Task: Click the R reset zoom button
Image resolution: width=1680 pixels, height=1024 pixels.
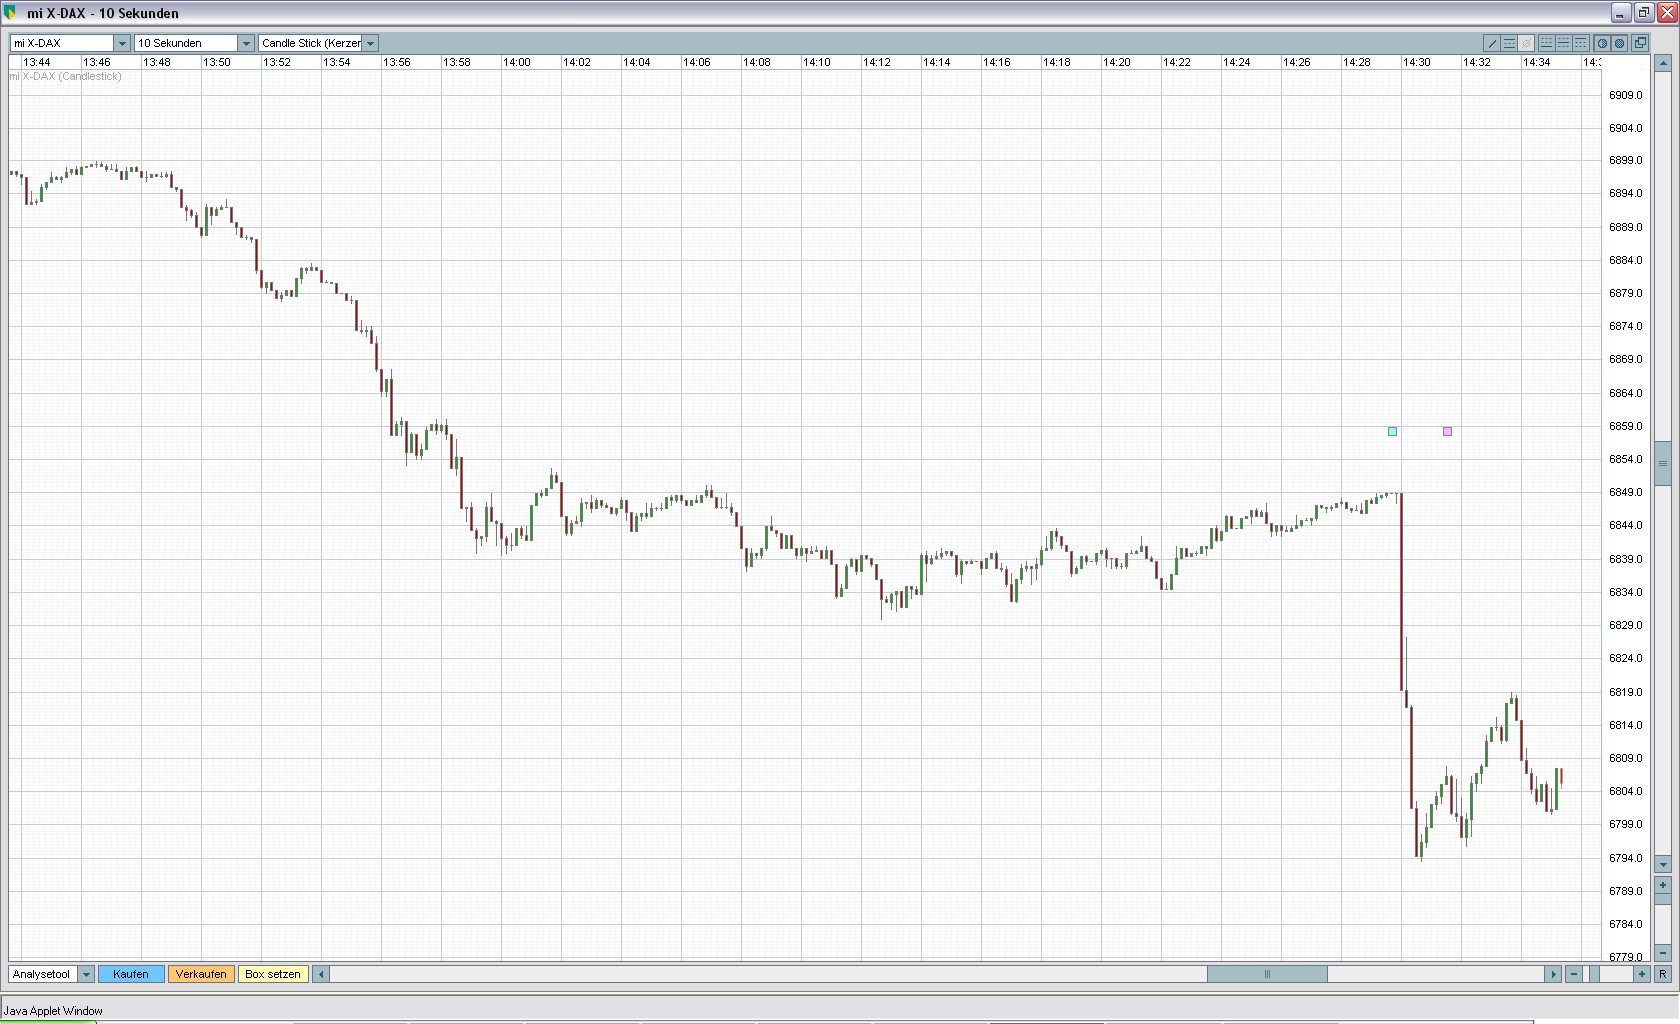Action: tap(1663, 974)
